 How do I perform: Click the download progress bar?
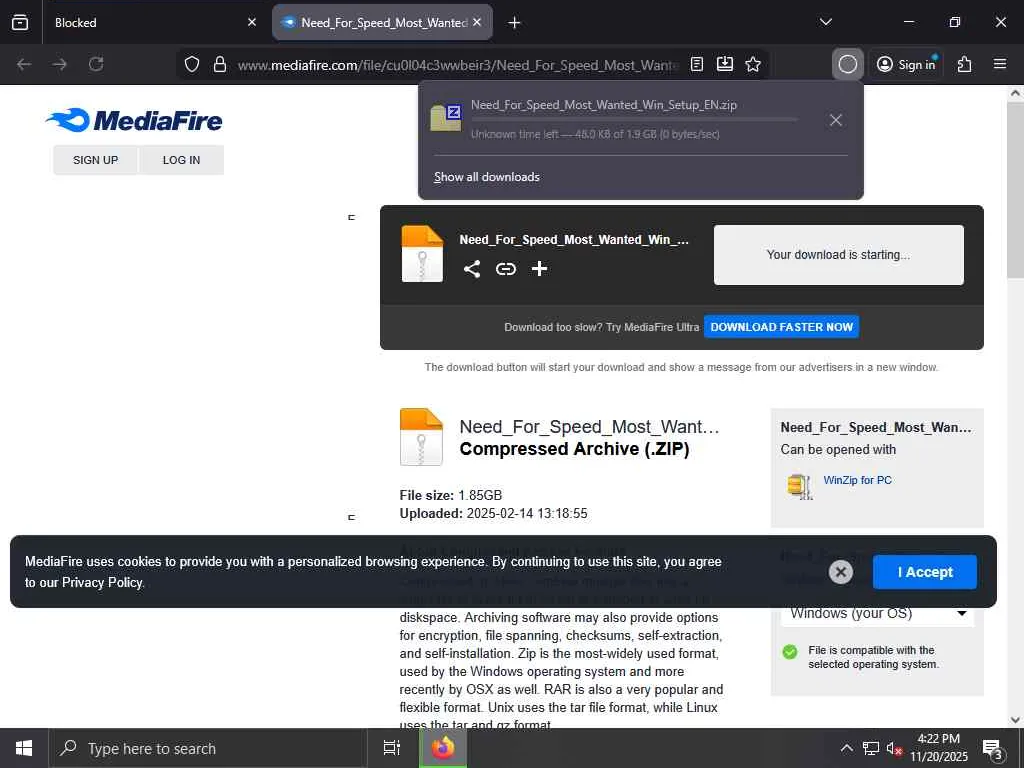(x=634, y=120)
